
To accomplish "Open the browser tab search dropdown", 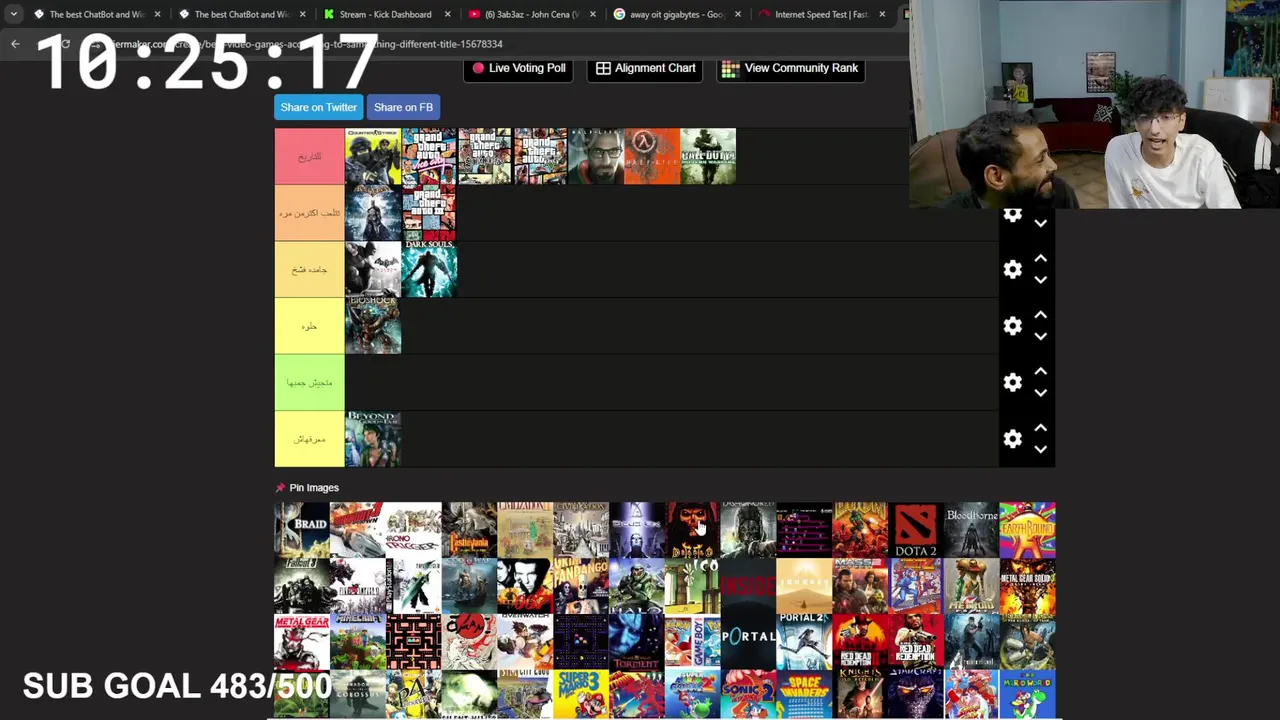I will pos(13,14).
